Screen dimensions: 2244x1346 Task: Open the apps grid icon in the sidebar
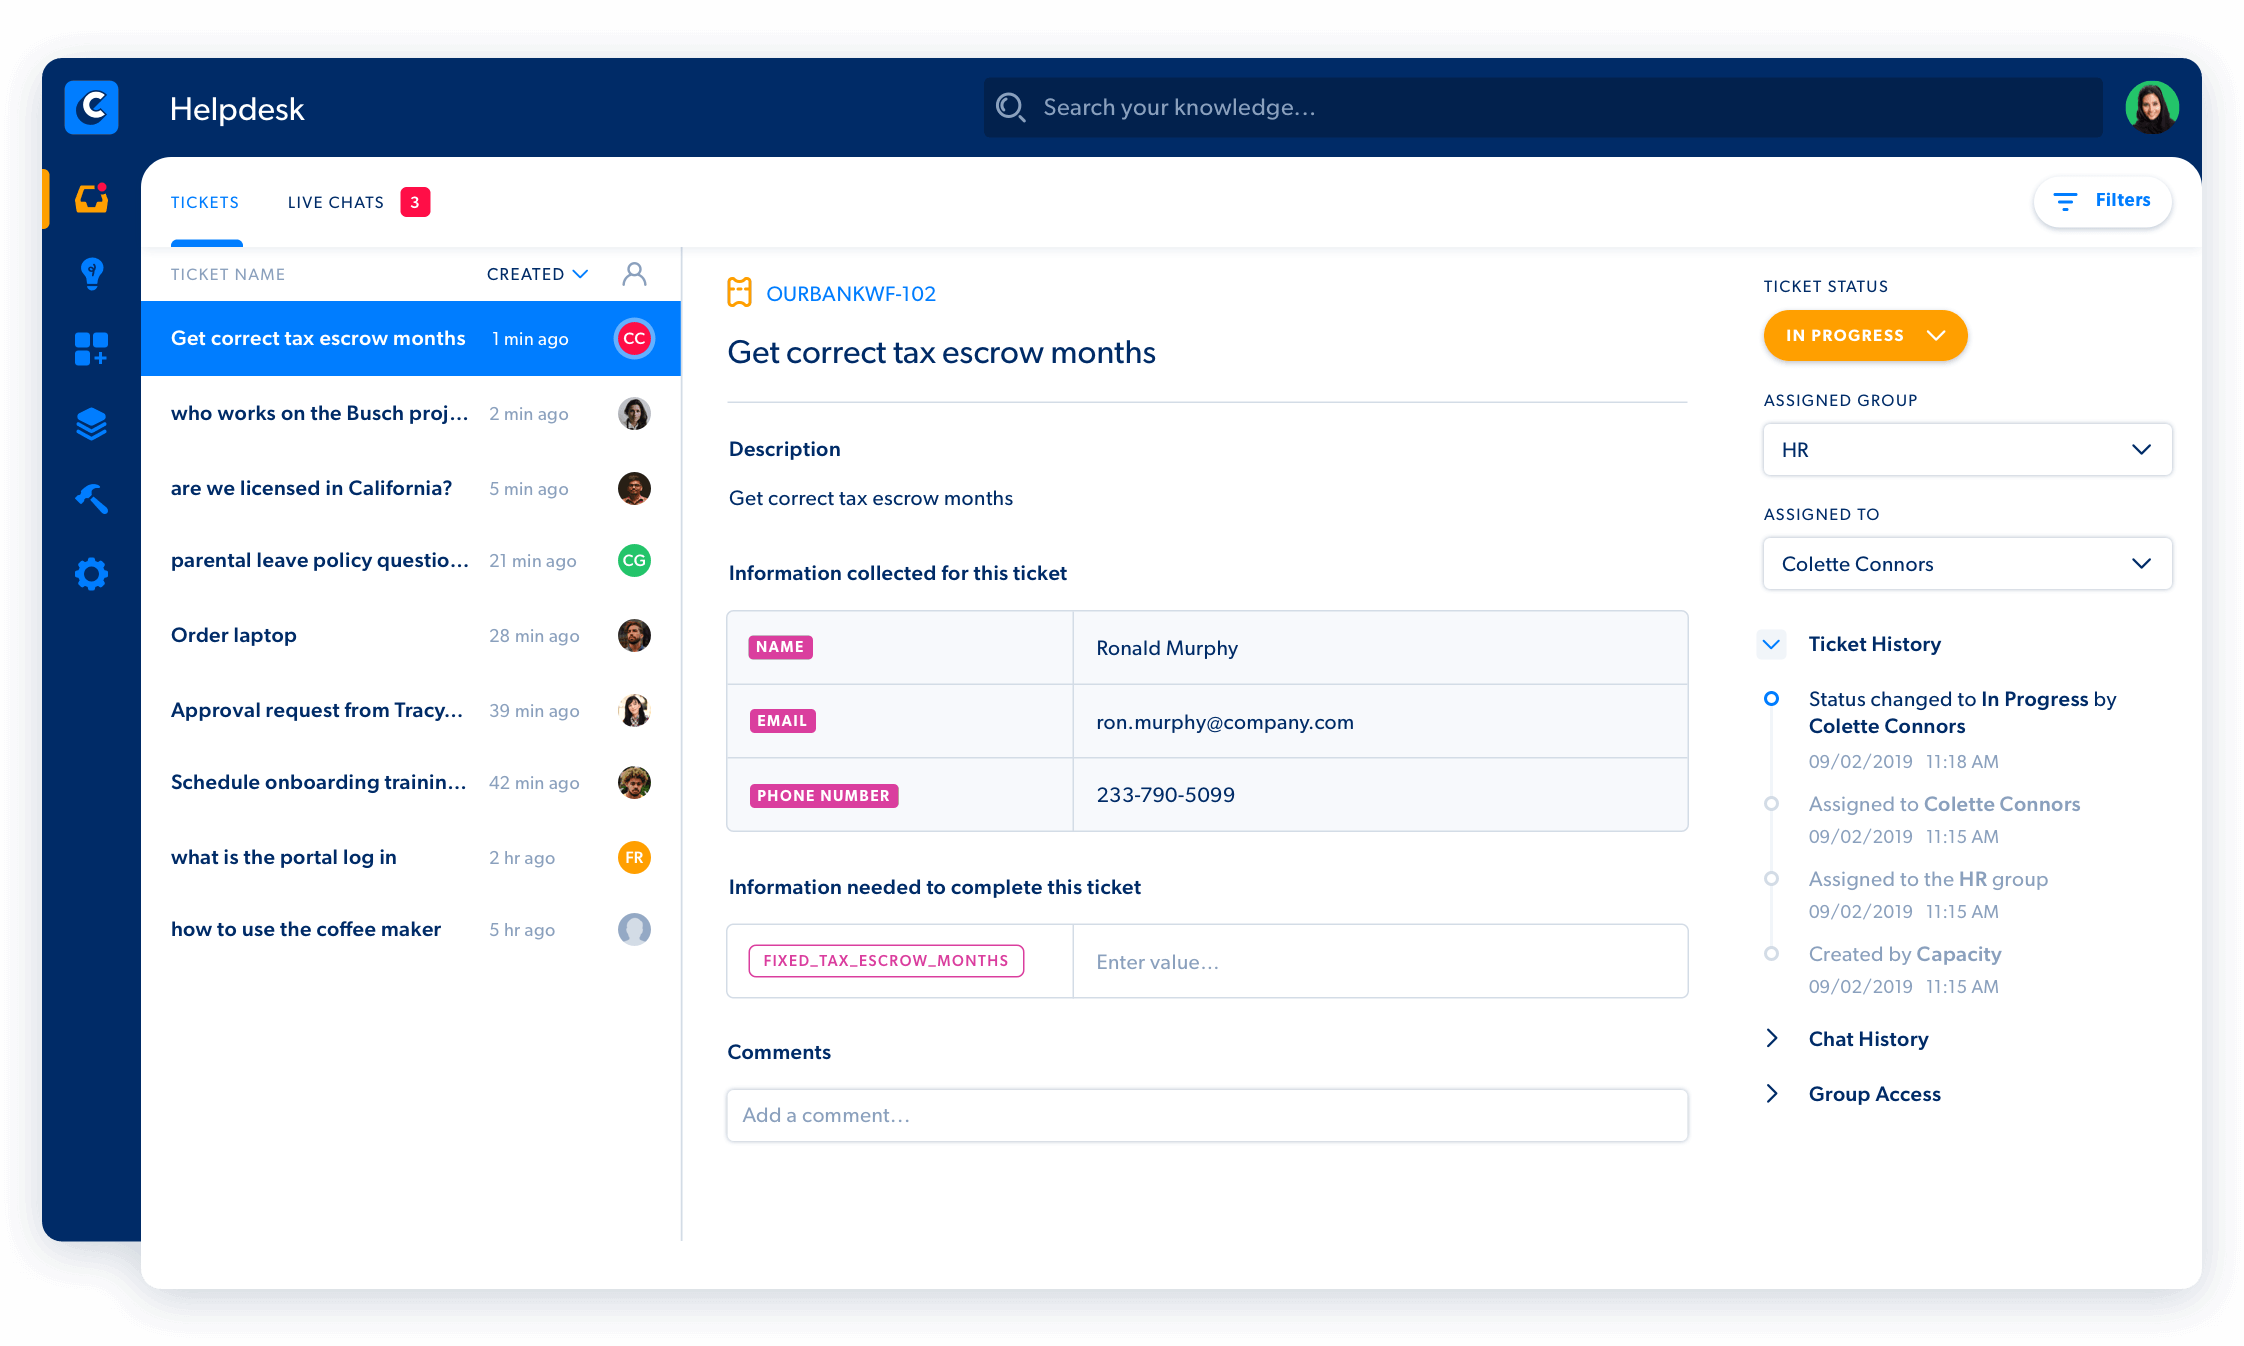pyautogui.click(x=91, y=348)
